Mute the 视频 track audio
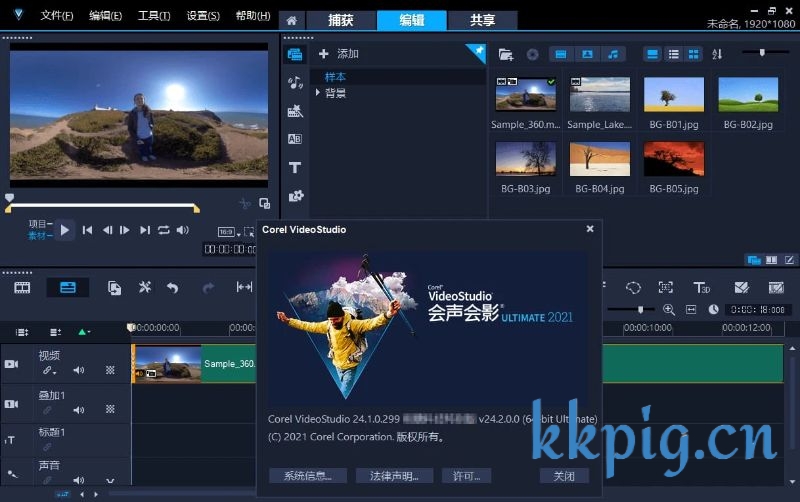Image resolution: width=800 pixels, height=502 pixels. tap(79, 370)
